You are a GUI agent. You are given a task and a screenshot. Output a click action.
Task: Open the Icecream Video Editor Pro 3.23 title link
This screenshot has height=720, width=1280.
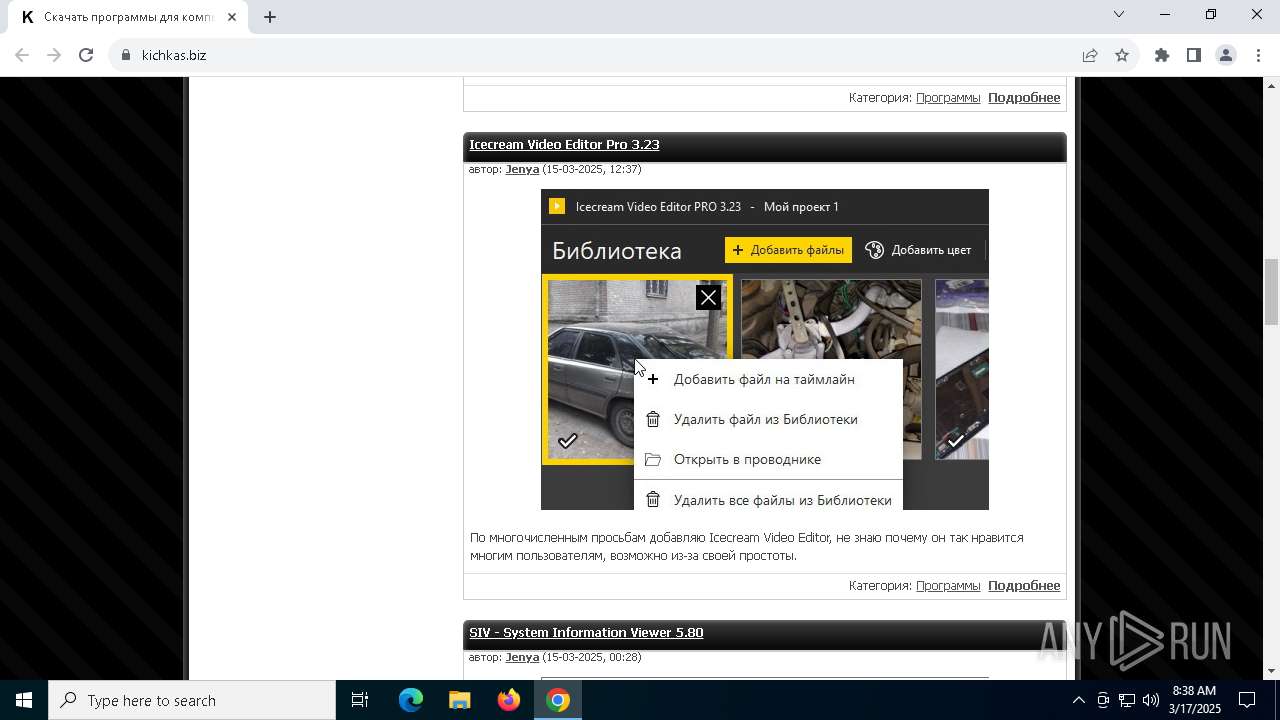pos(564,144)
